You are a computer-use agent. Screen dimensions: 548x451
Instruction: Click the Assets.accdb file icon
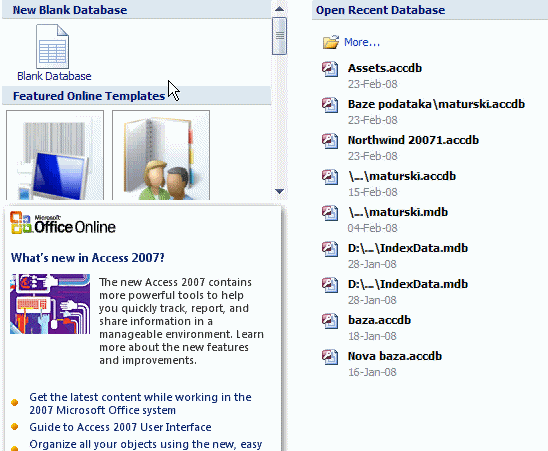[x=330, y=69]
